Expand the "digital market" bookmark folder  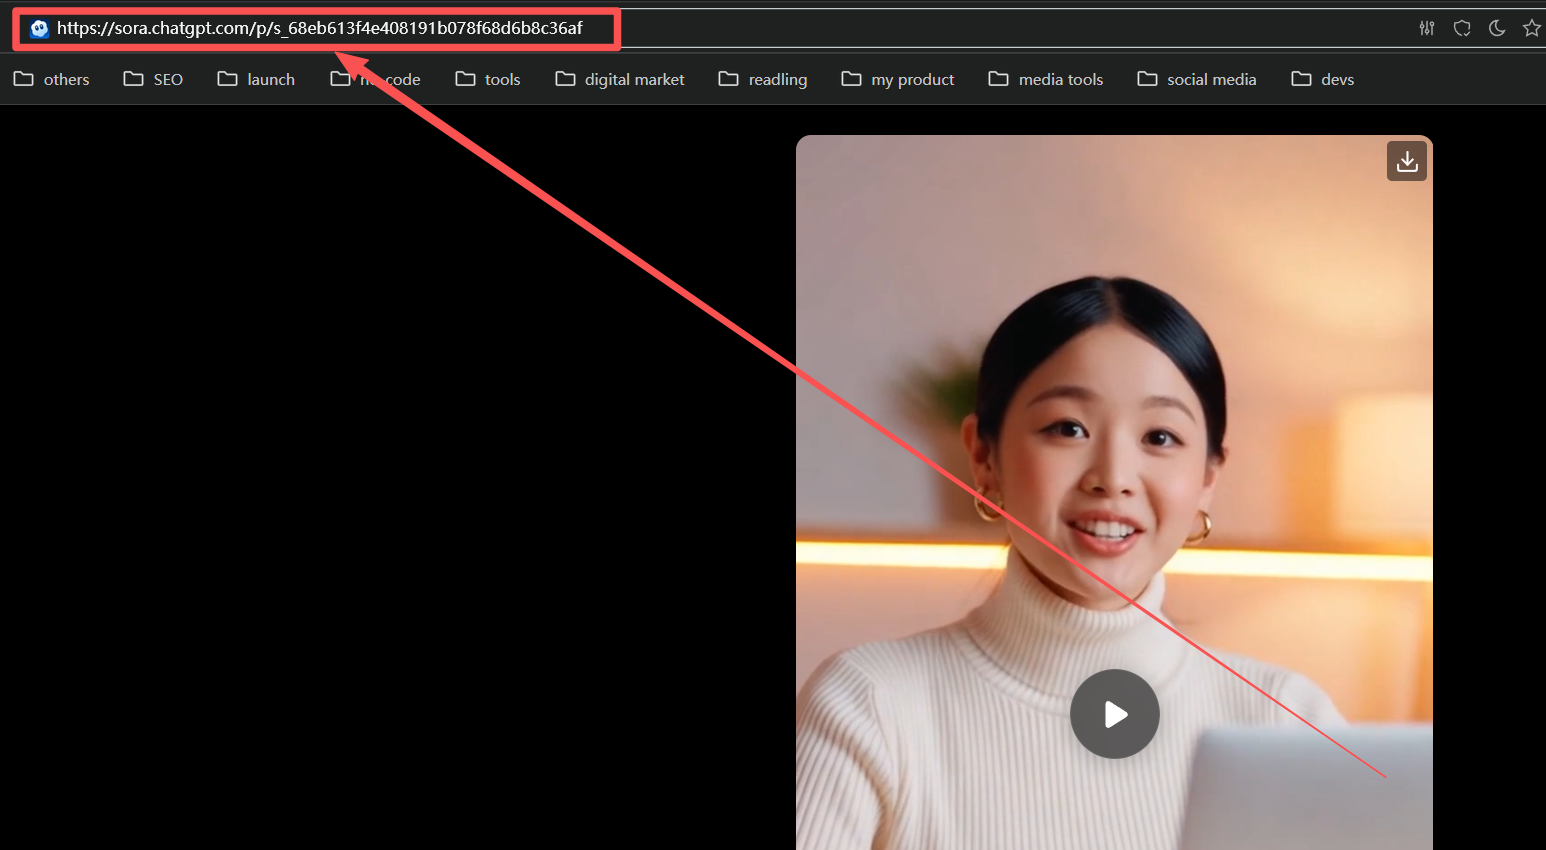pyautogui.click(x=620, y=79)
